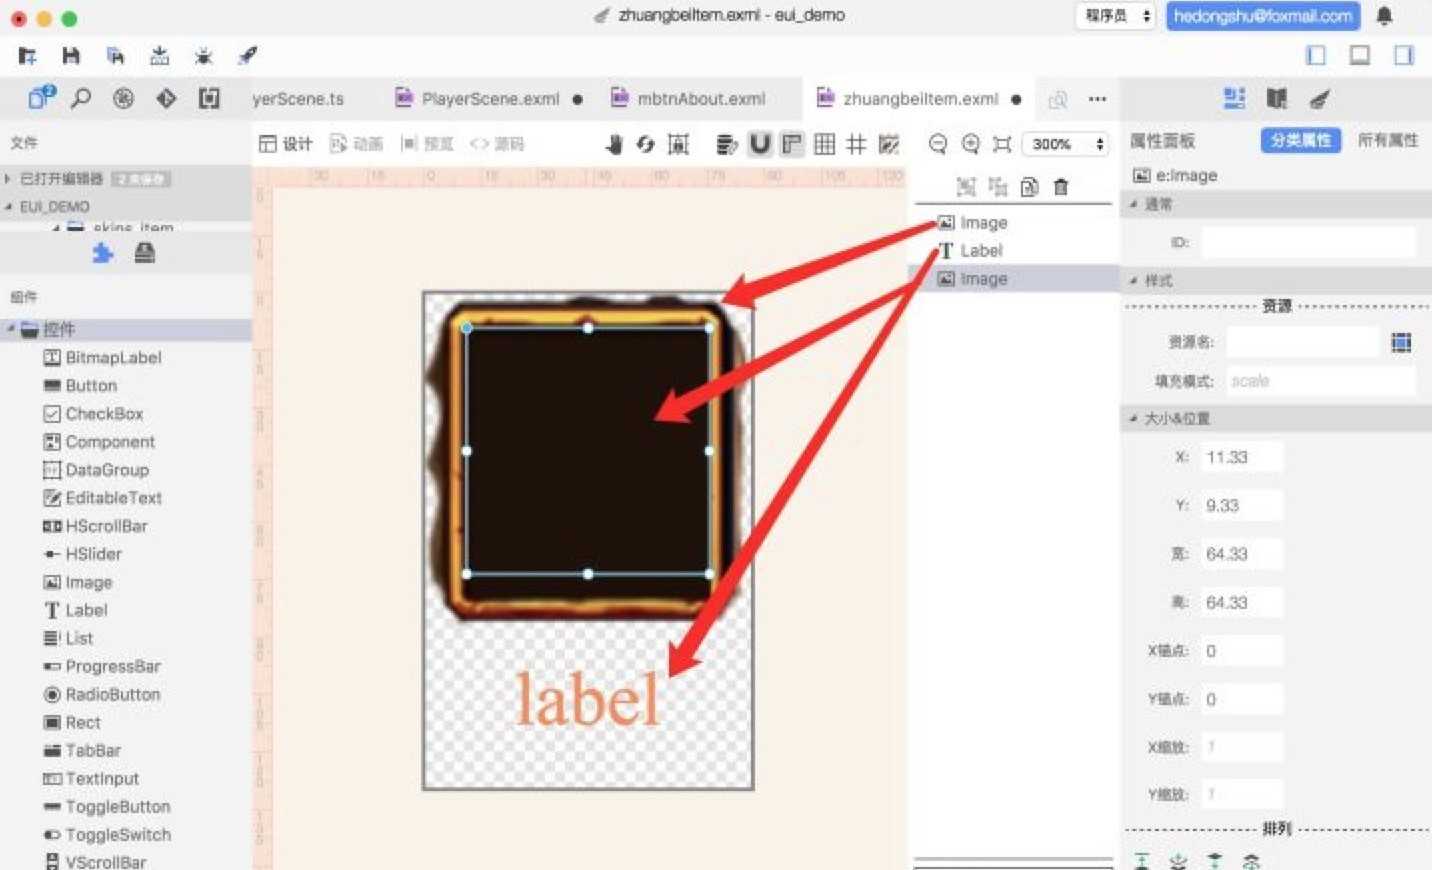This screenshot has height=870, width=1432.
Task: Click the blue puzzle piece components icon
Action: pyautogui.click(x=103, y=253)
